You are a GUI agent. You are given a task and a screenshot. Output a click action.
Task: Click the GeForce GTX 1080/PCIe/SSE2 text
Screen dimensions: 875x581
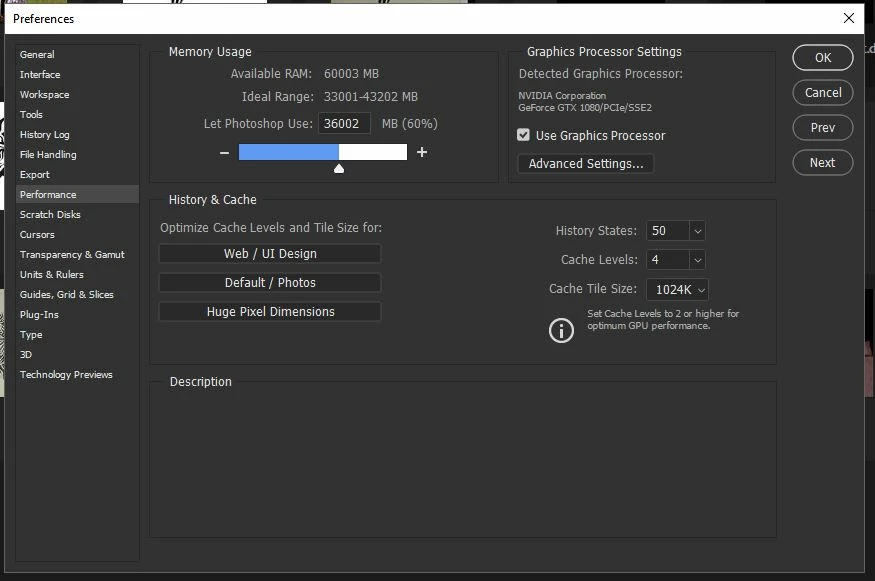tap(585, 108)
